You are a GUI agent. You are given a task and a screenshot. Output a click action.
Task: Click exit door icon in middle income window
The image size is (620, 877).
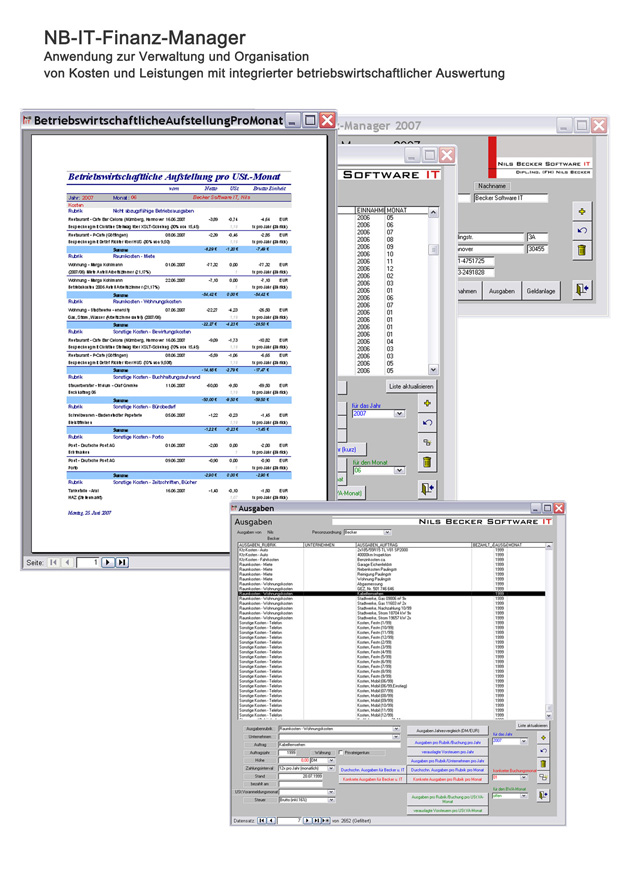click(428, 489)
